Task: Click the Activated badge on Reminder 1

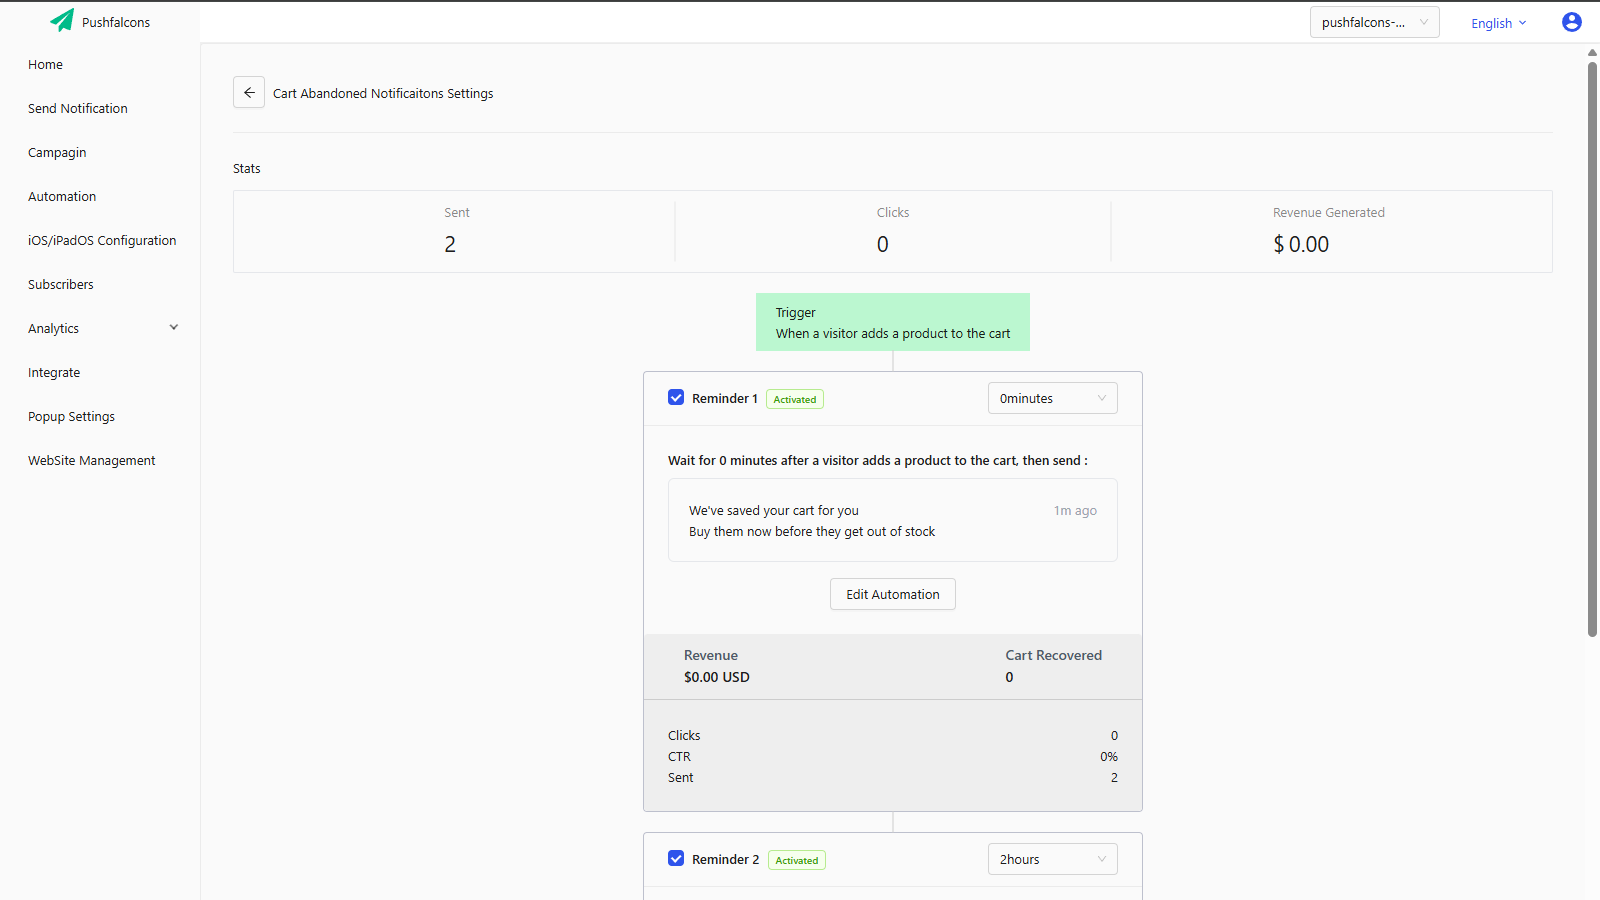Action: click(794, 398)
